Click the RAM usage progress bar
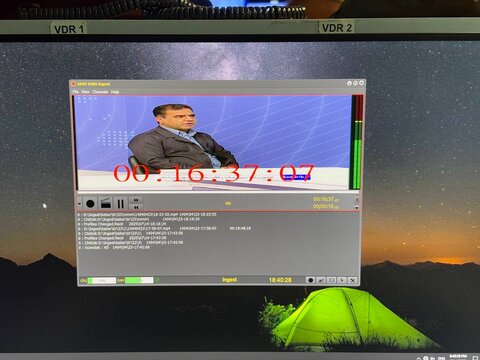480x360 pixels. click(x=139, y=280)
